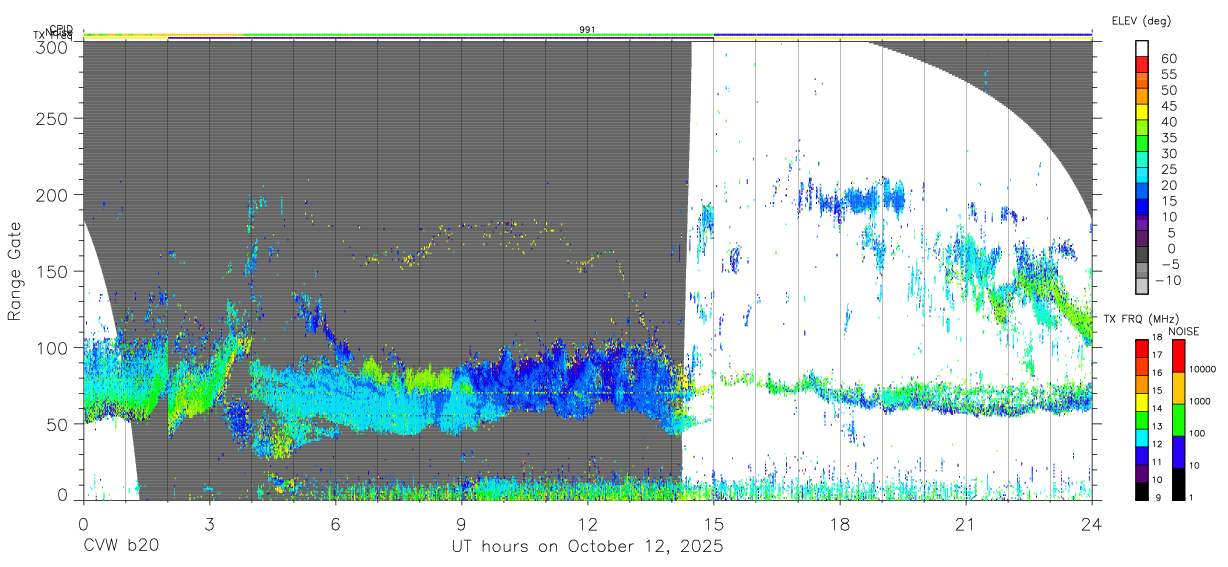Click the '-5' label on elevation scale
This screenshot has width=1228, height=567.
click(x=1170, y=264)
